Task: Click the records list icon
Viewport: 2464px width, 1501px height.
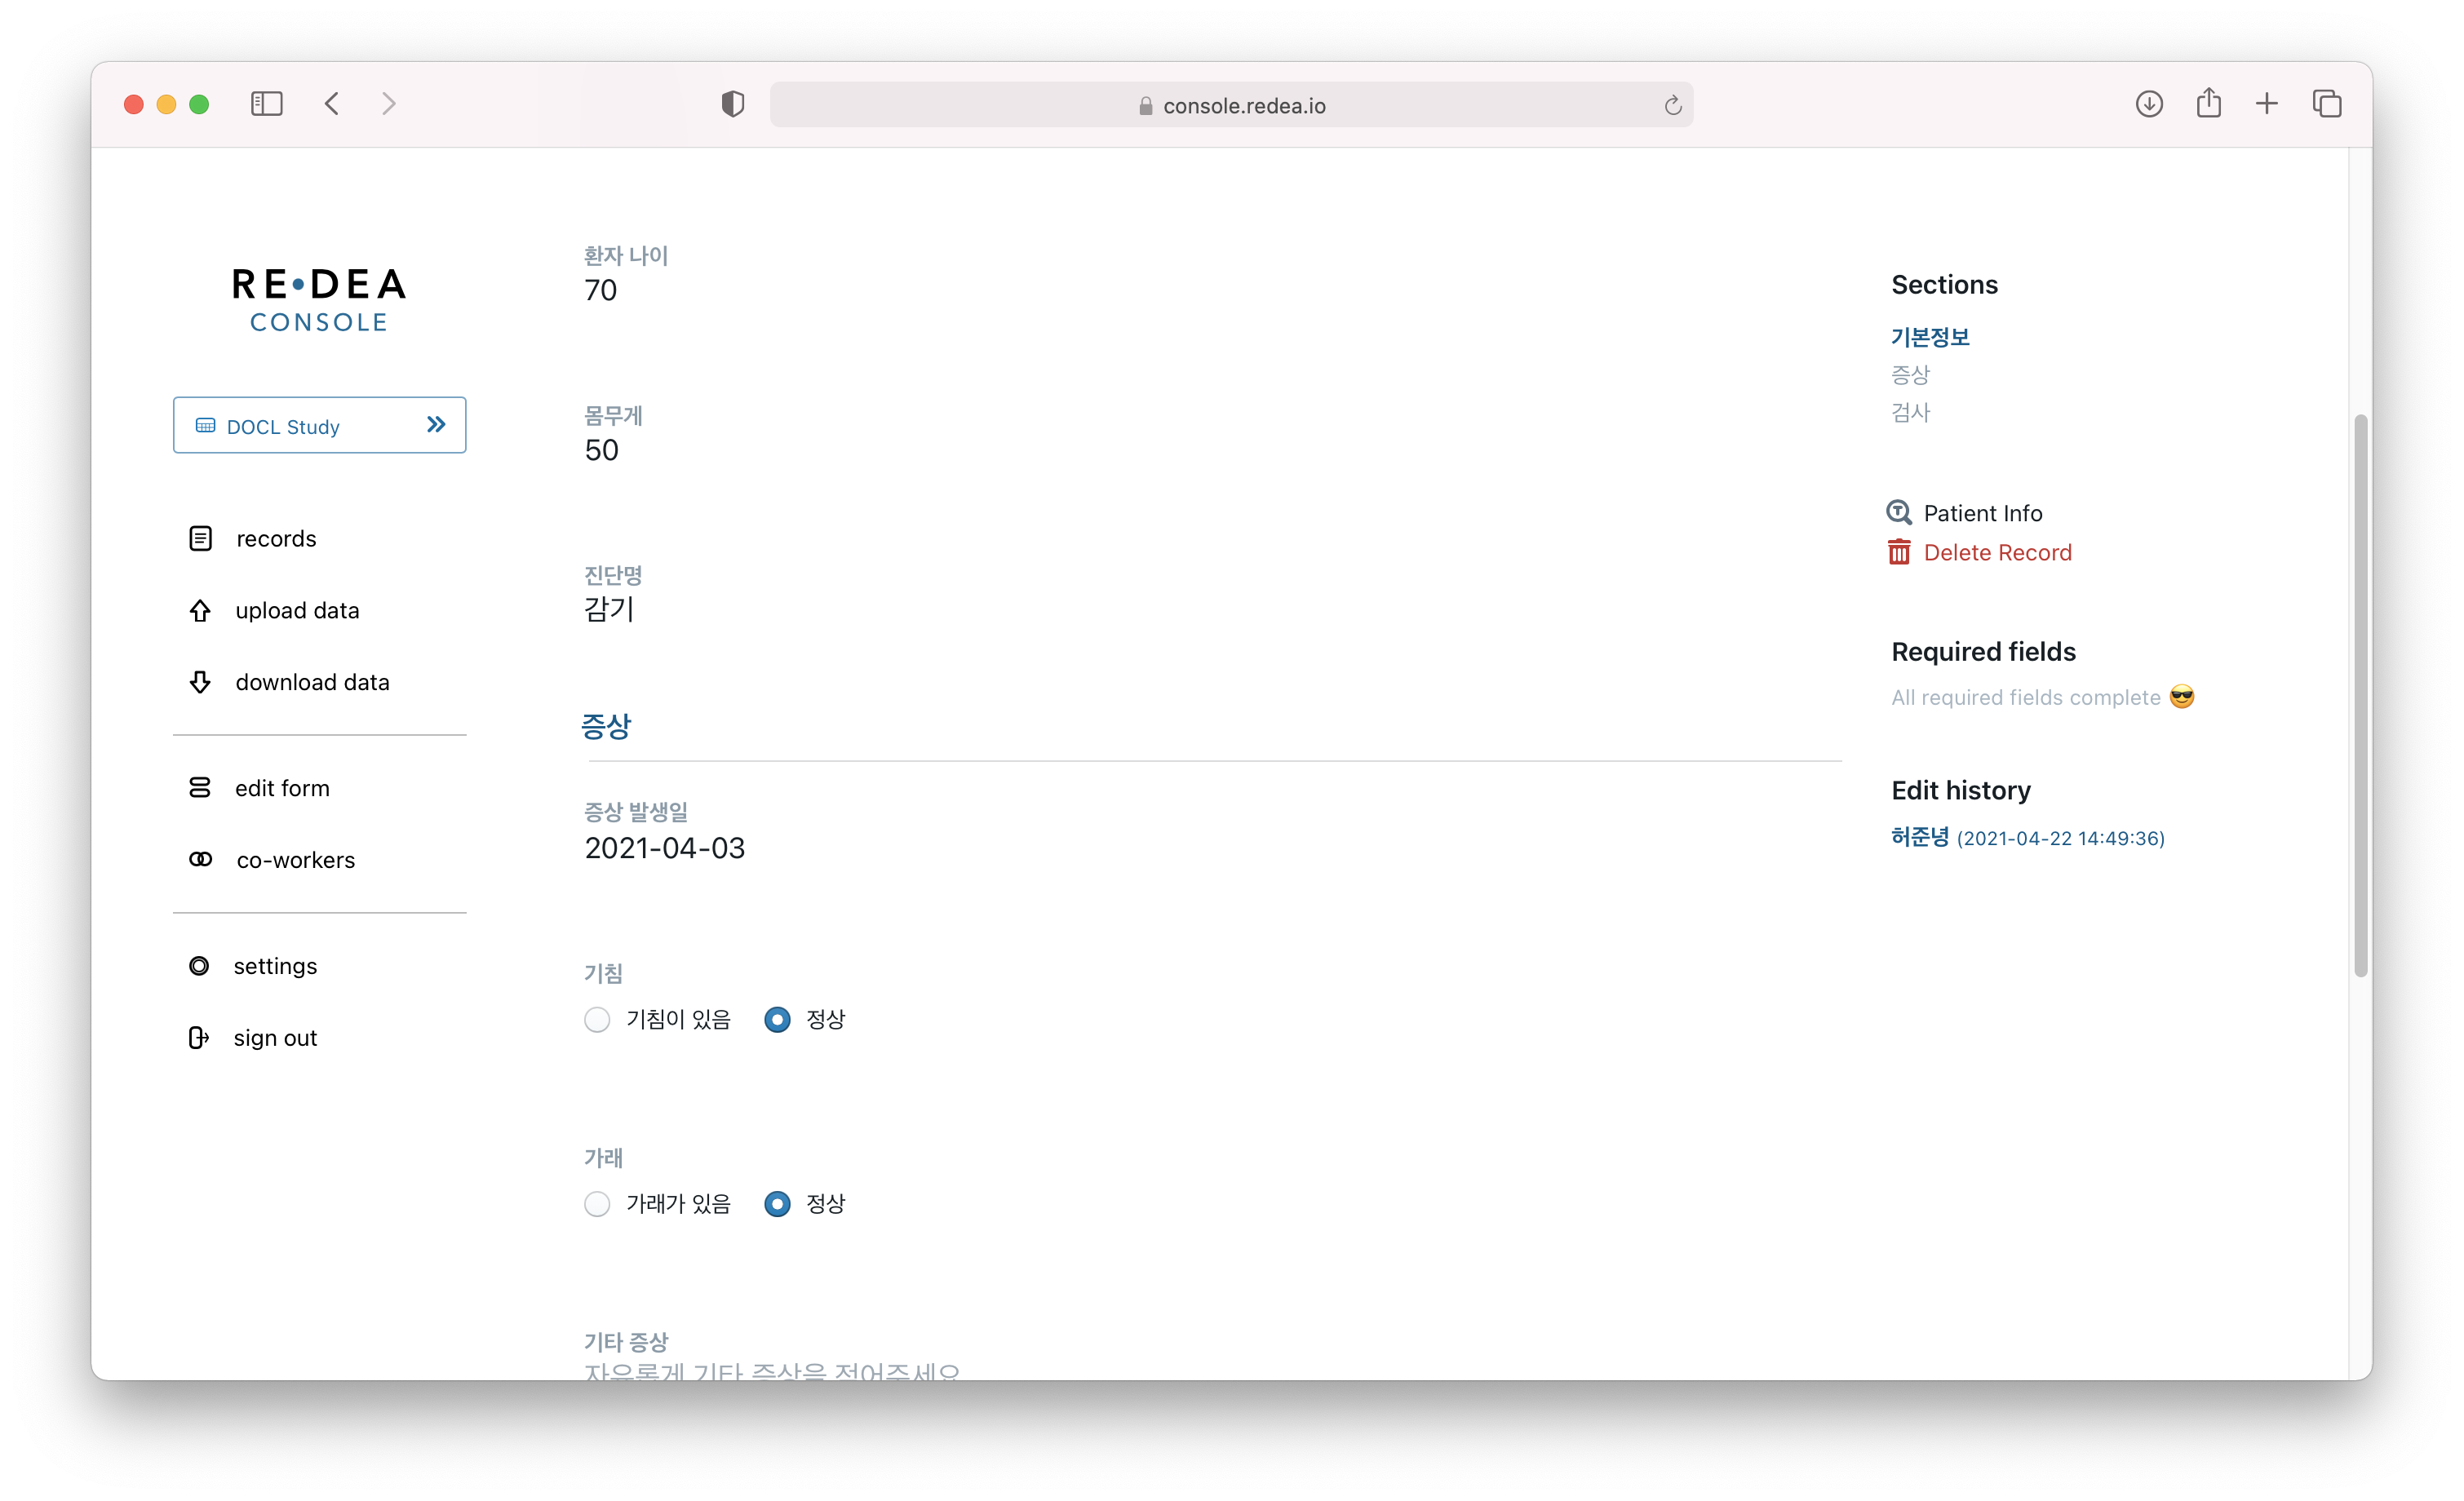Action: pyautogui.click(x=200, y=539)
